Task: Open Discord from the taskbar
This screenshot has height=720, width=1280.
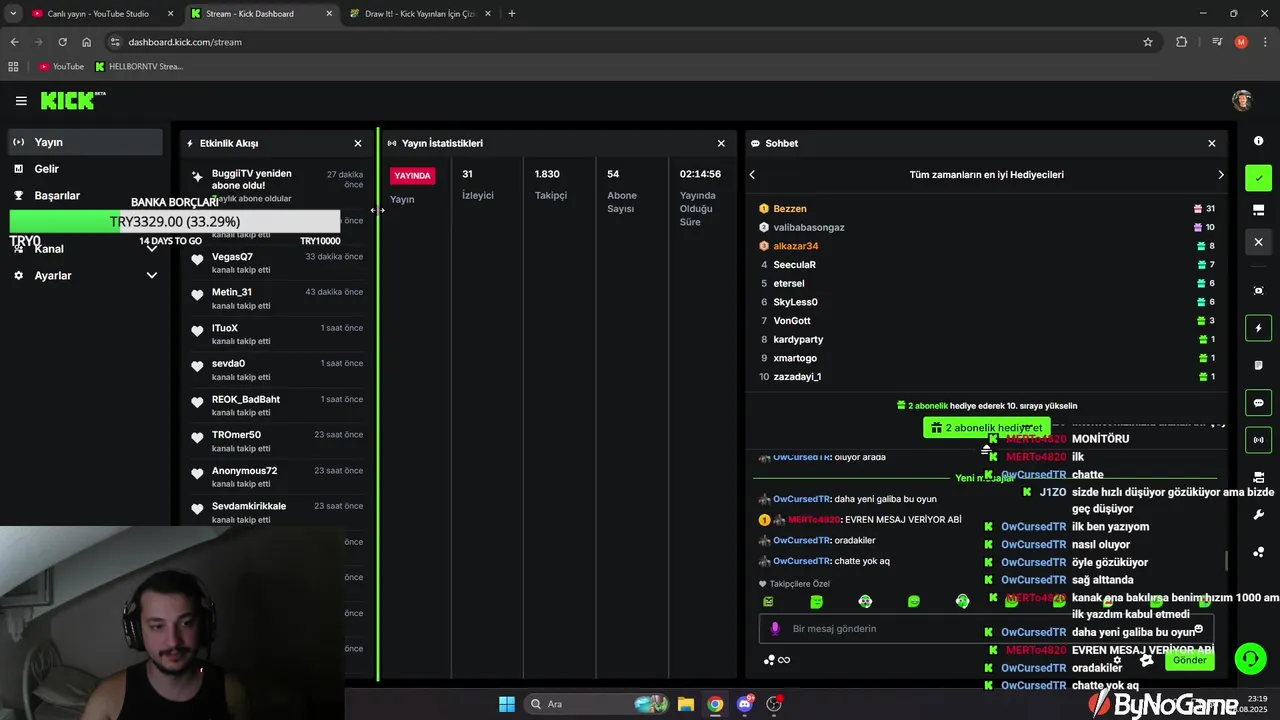Action: pyautogui.click(x=745, y=704)
